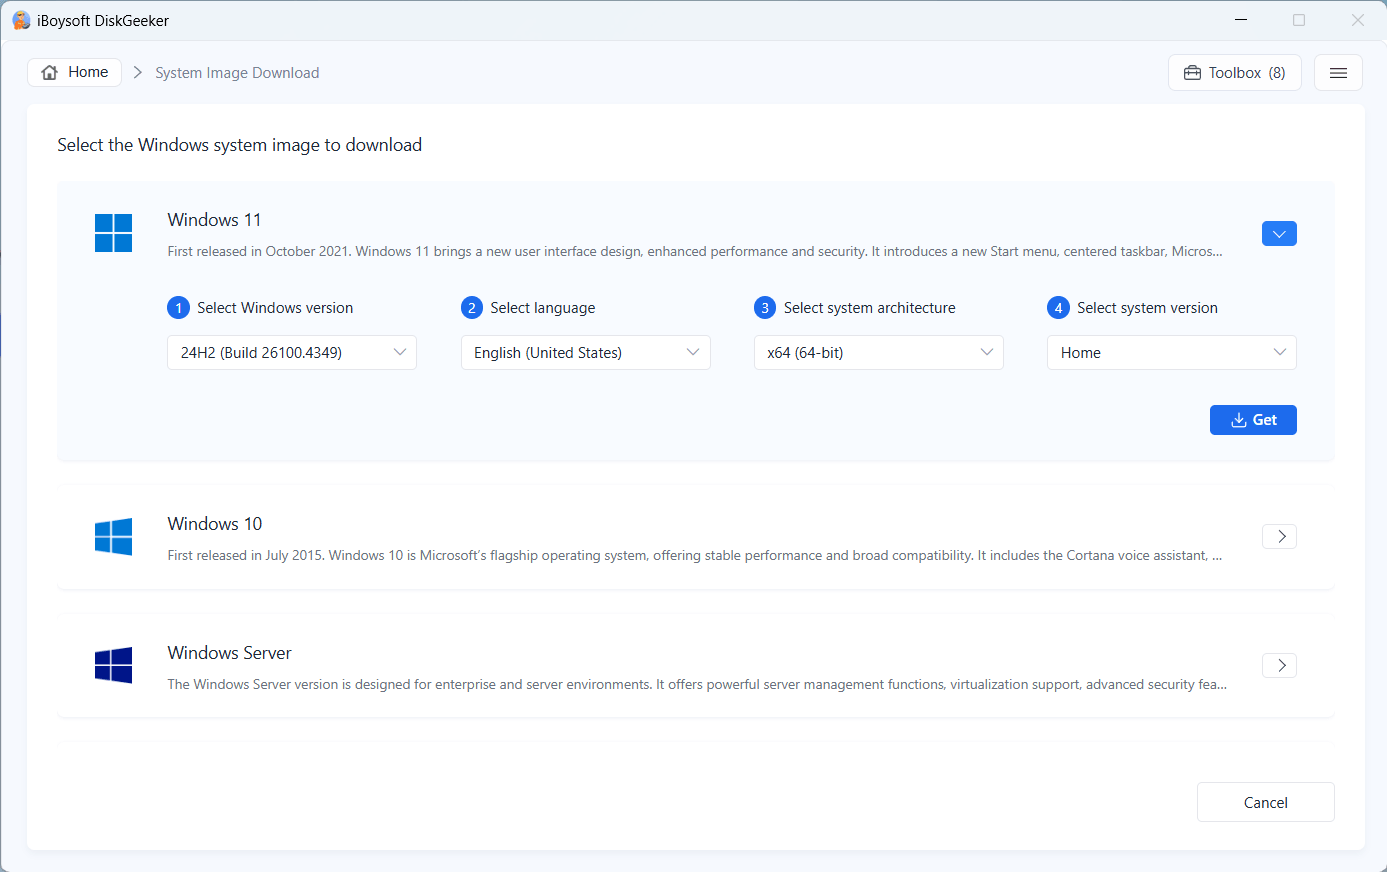This screenshot has height=872, width=1387.
Task: Click the 'Select Windows version' label
Action: (275, 308)
